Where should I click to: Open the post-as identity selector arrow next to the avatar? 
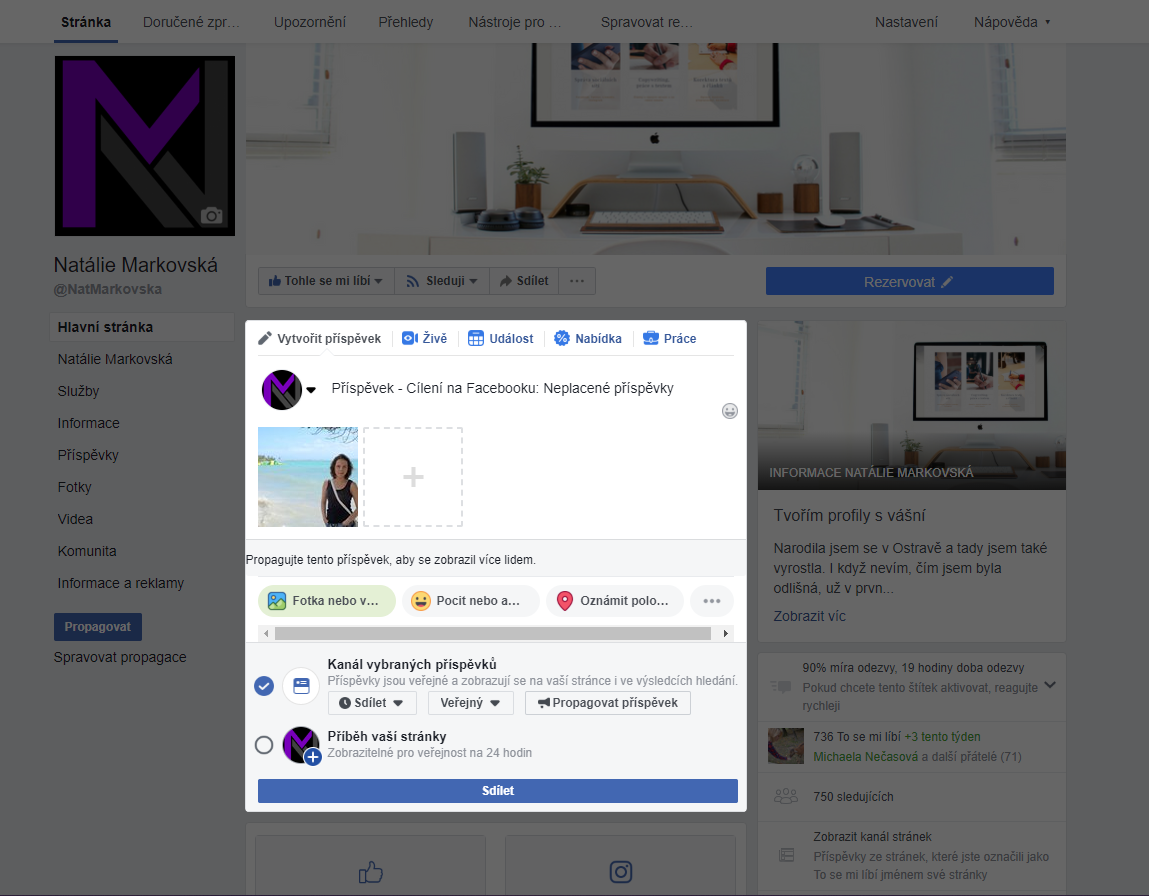pyautogui.click(x=311, y=390)
